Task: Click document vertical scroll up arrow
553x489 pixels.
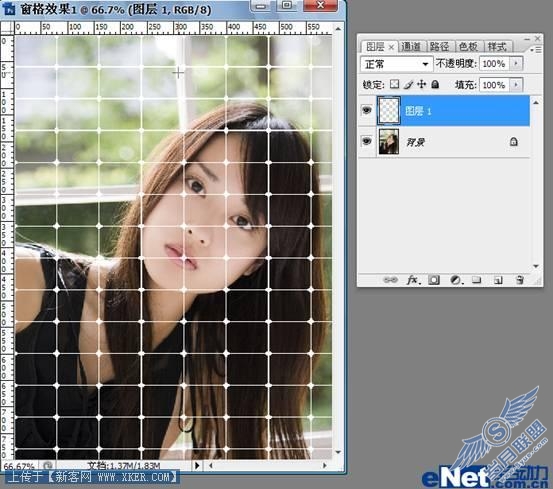Action: point(338,28)
